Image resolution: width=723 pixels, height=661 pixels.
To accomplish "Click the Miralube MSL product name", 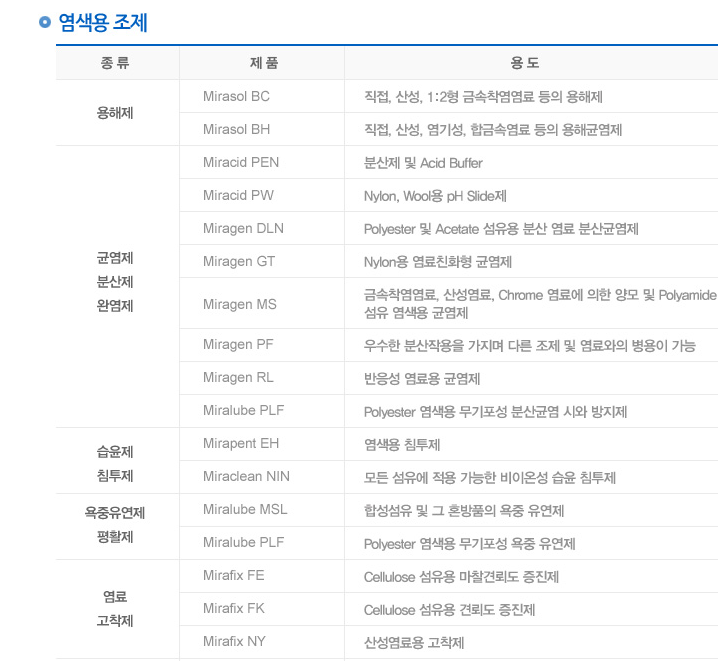I will (x=245, y=509).
